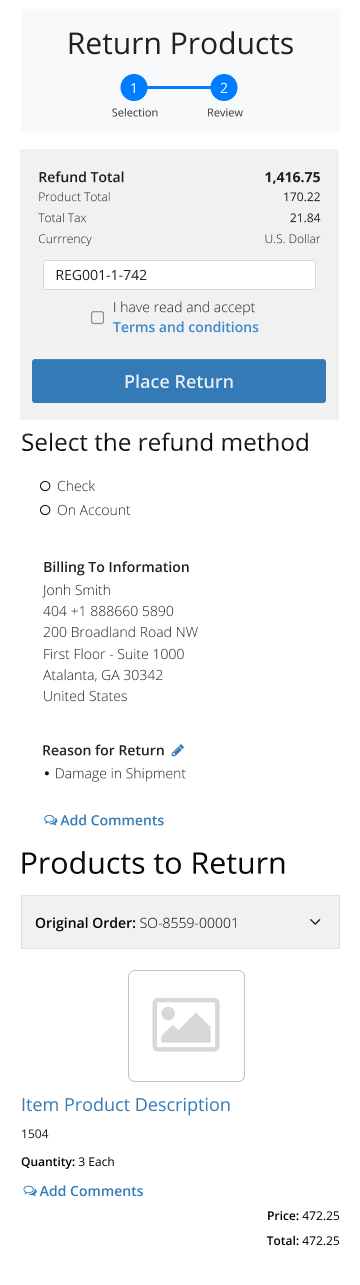Image resolution: width=360 pixels, height=1285 pixels.
Task: Select the On Account refund method
Action: tap(45, 510)
